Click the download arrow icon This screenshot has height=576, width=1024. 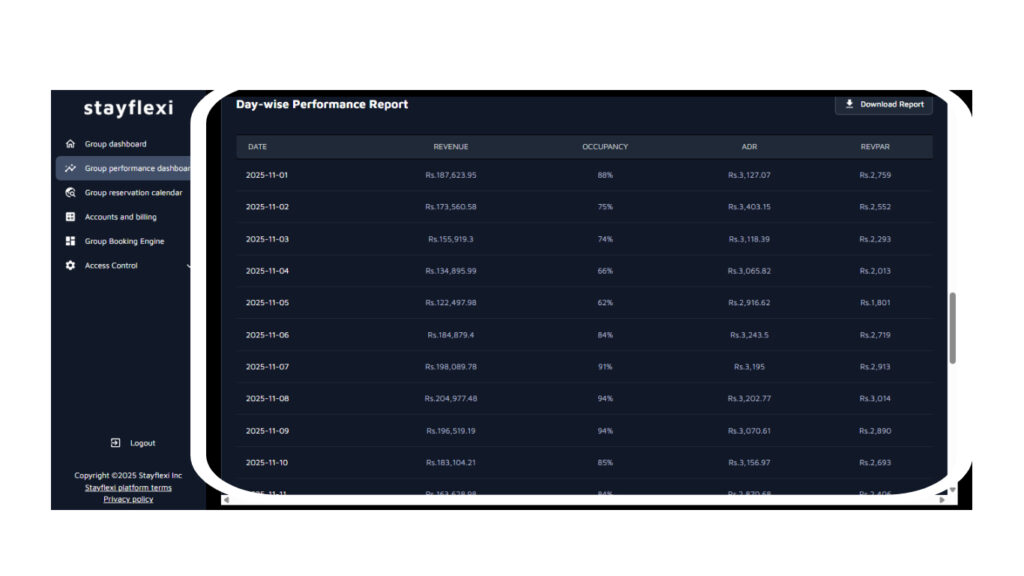pos(849,104)
